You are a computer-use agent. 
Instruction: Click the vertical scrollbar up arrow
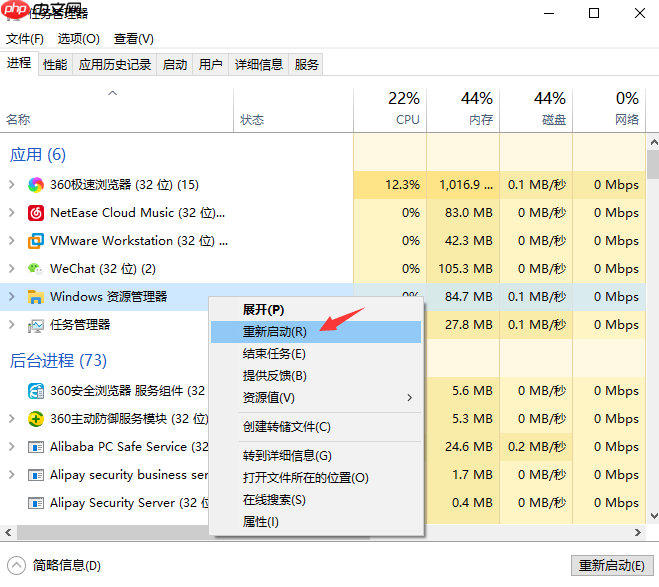click(x=654, y=142)
